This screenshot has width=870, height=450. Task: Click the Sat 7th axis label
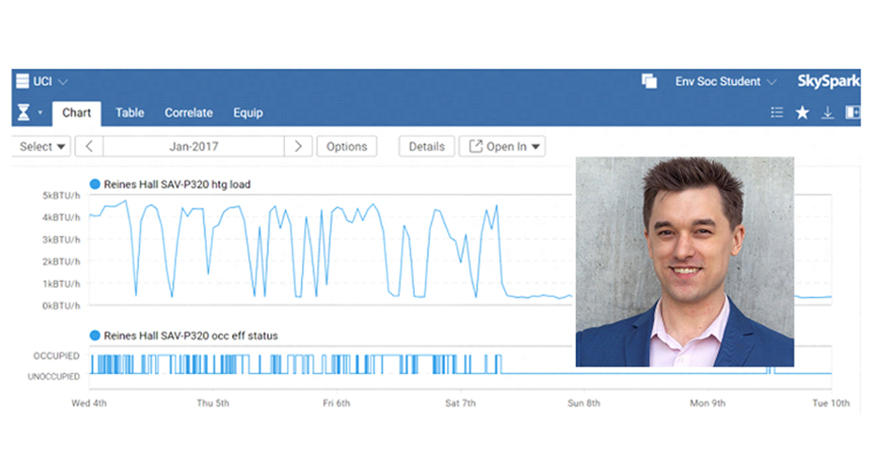[x=460, y=403]
